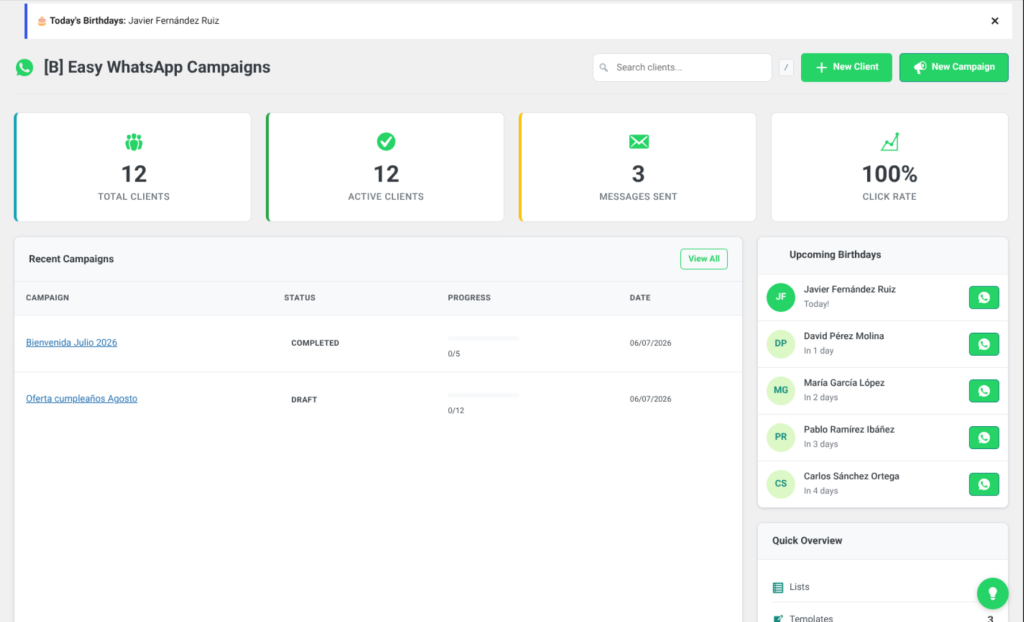Open Lists in Quick Overview
This screenshot has height=622, width=1024.
(799, 587)
